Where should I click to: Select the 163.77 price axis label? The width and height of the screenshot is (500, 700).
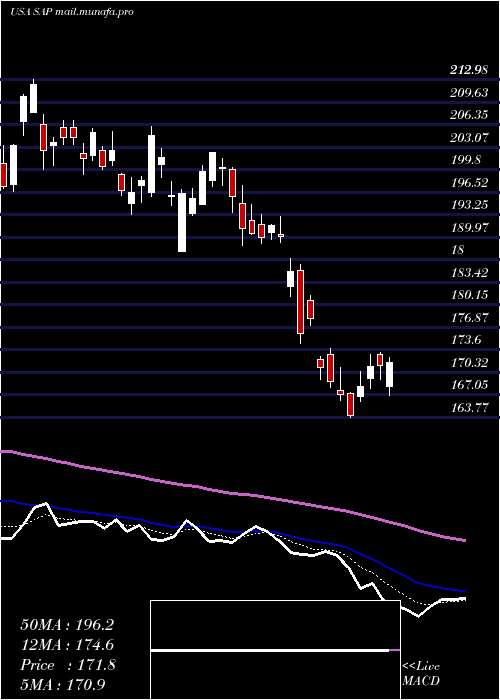click(469, 407)
